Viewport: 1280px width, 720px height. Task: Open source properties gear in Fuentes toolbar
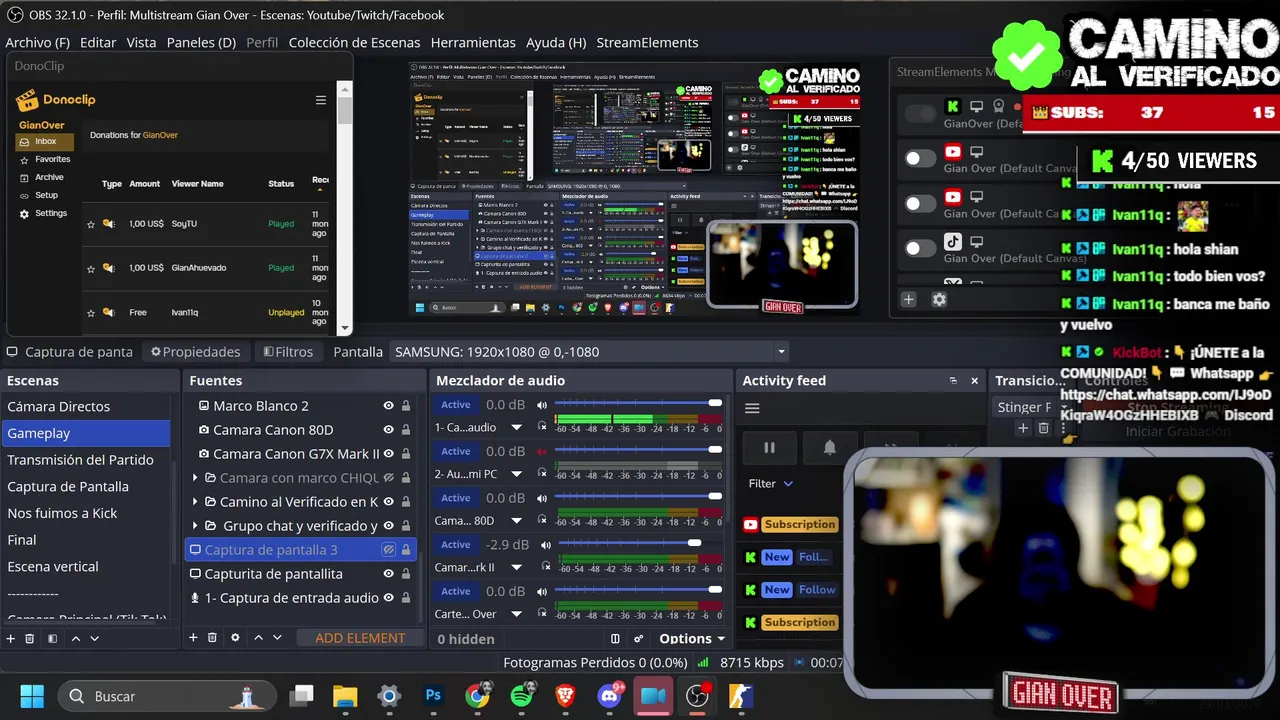coord(235,637)
